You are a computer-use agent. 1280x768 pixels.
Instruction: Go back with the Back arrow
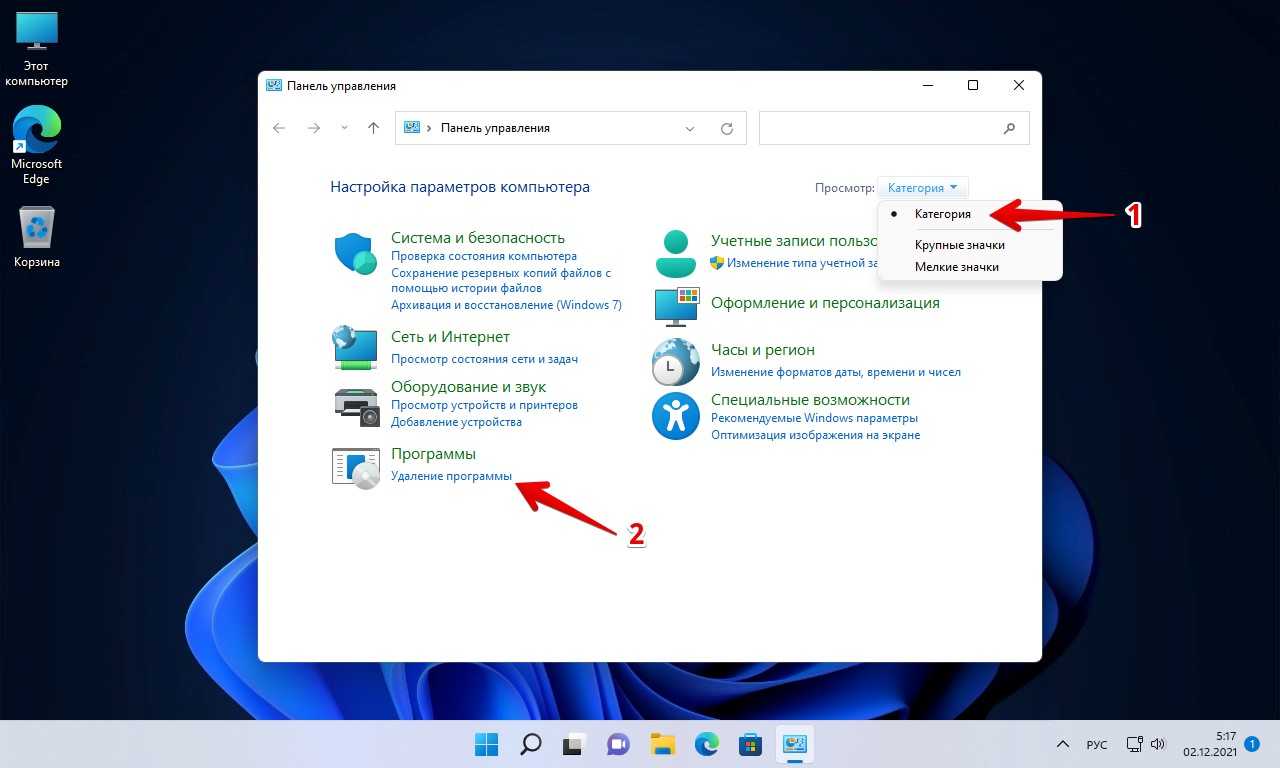pyautogui.click(x=279, y=128)
